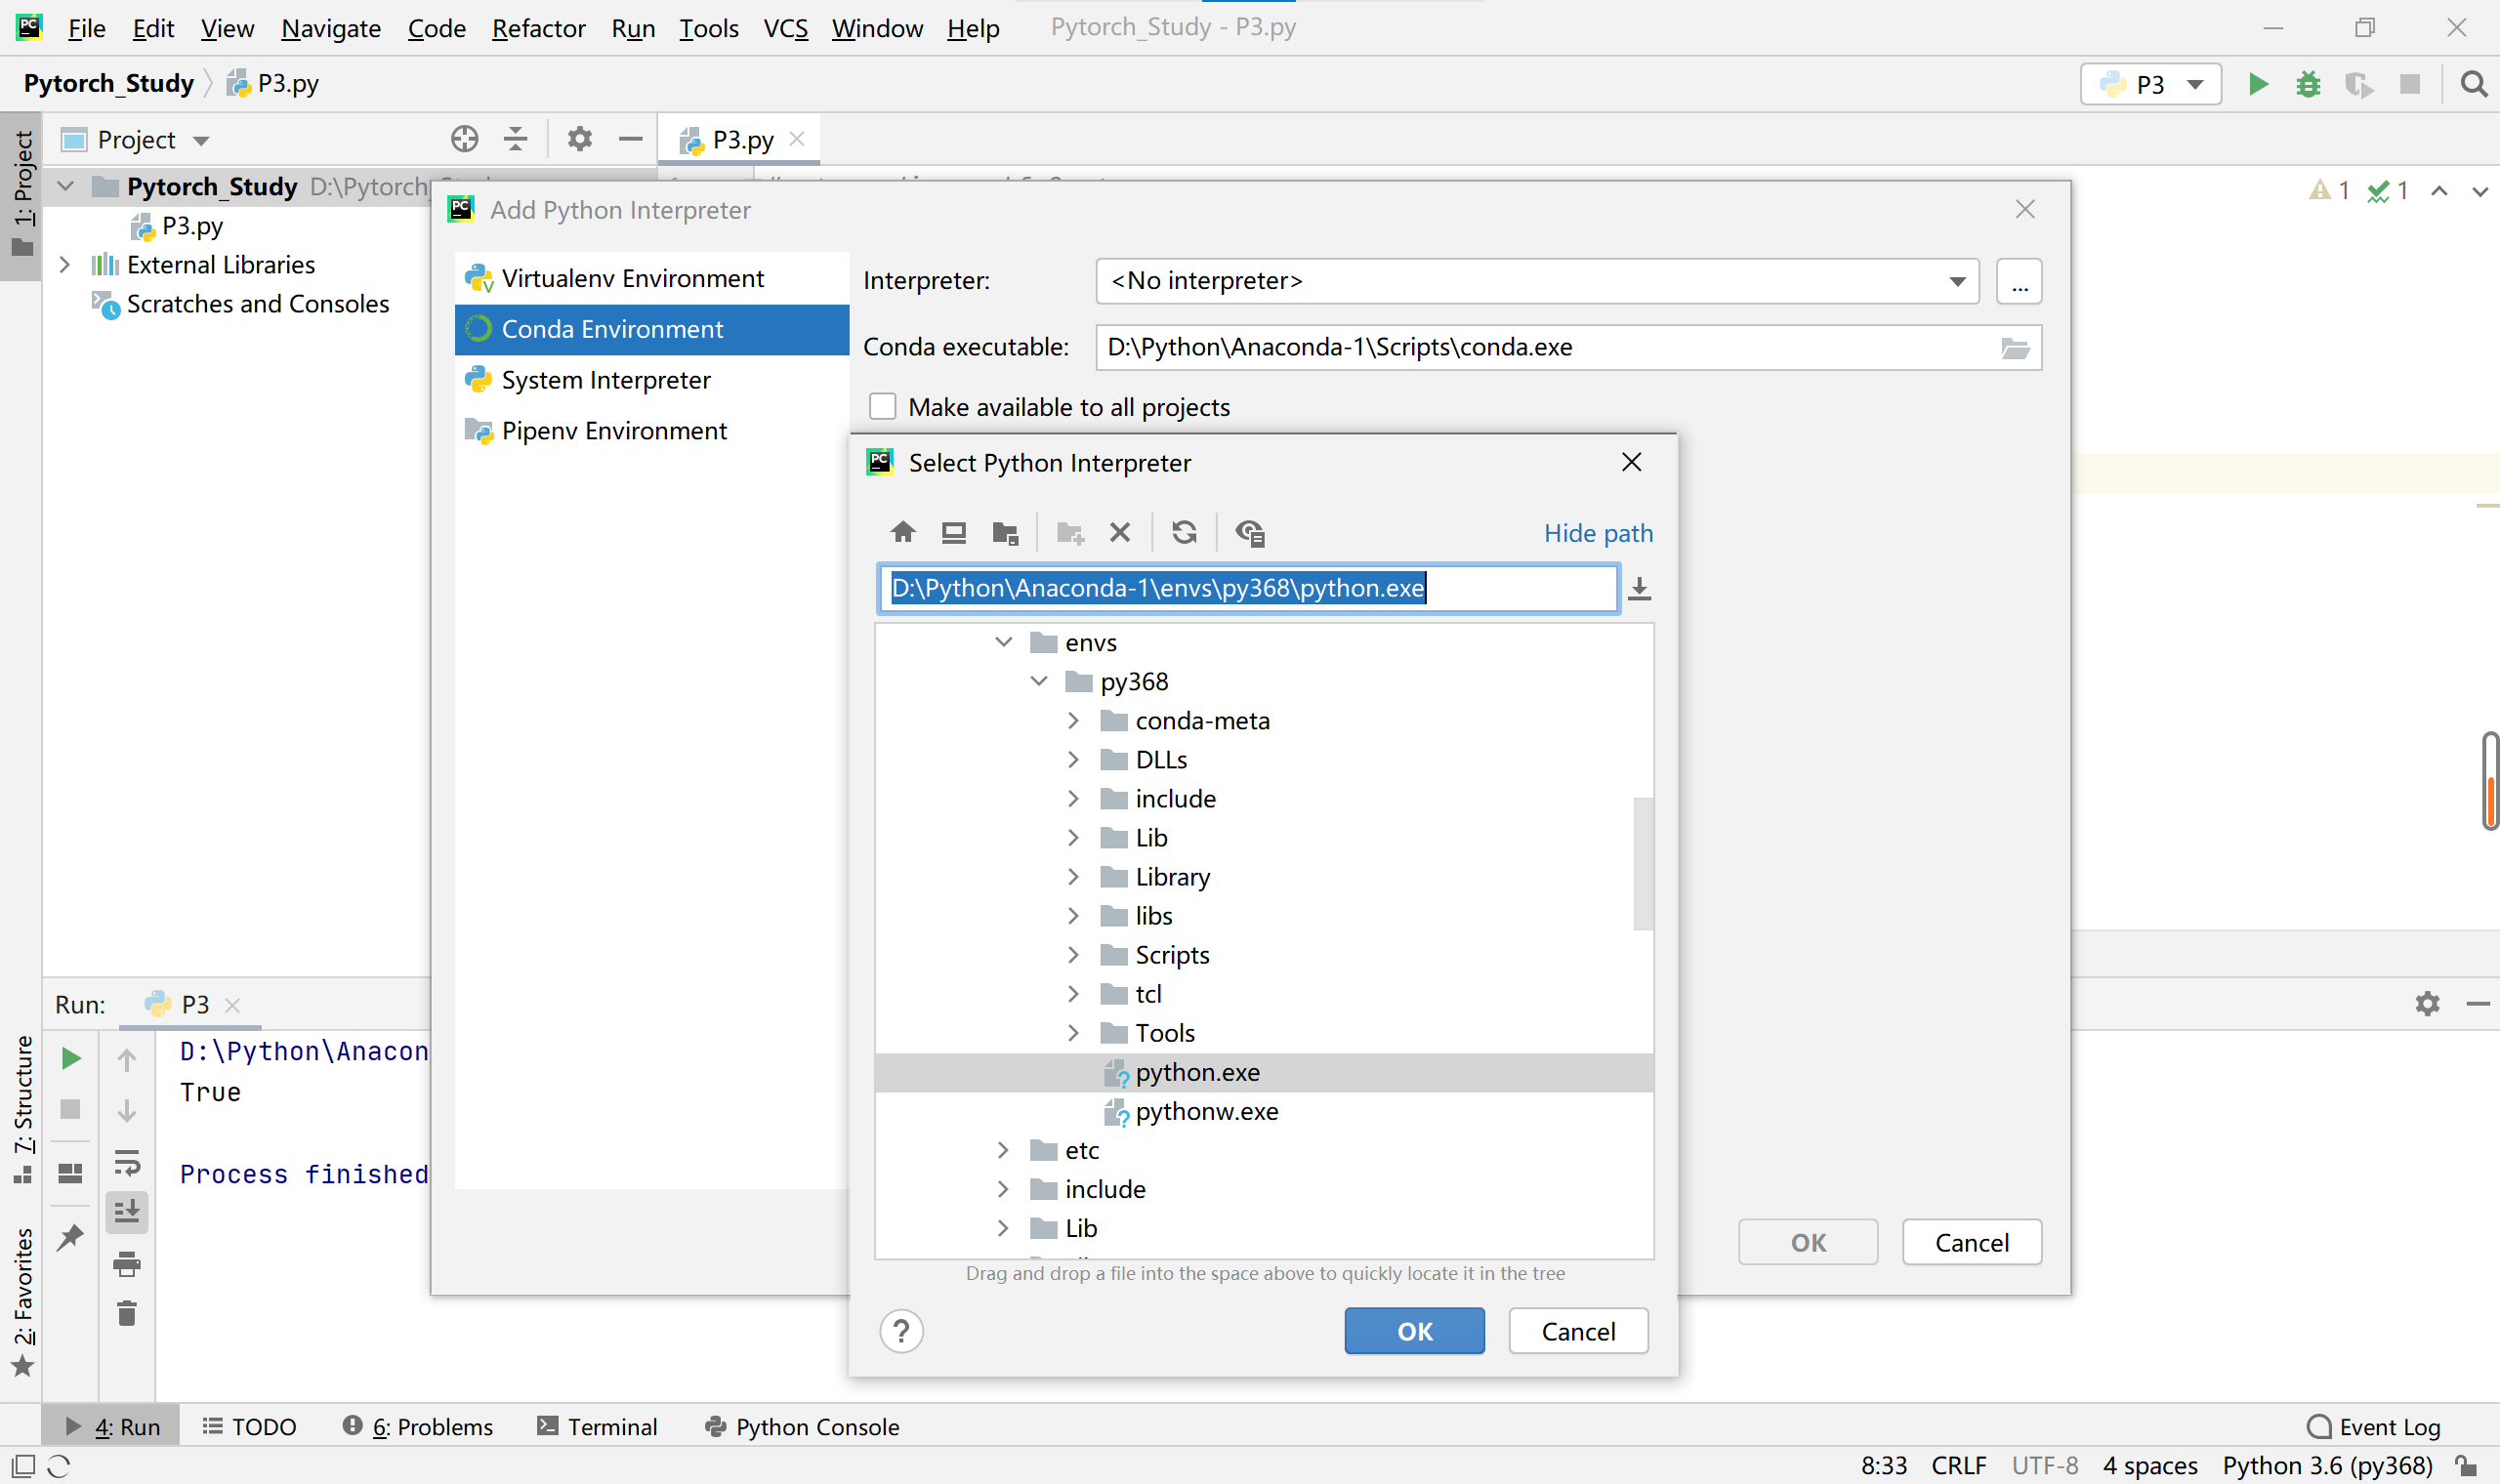Click the interpreter path input field
The image size is (2500, 1484).
click(1249, 588)
